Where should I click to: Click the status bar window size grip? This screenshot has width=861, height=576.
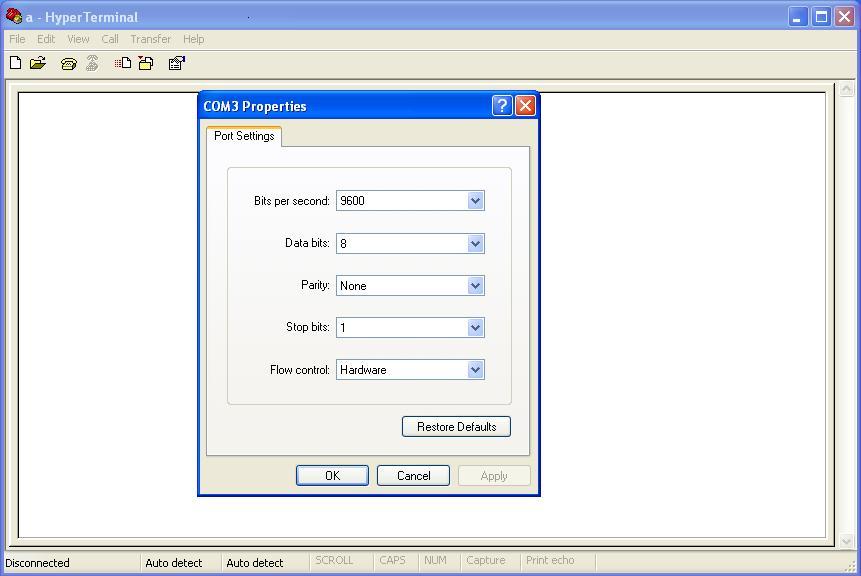pyautogui.click(x=852, y=567)
